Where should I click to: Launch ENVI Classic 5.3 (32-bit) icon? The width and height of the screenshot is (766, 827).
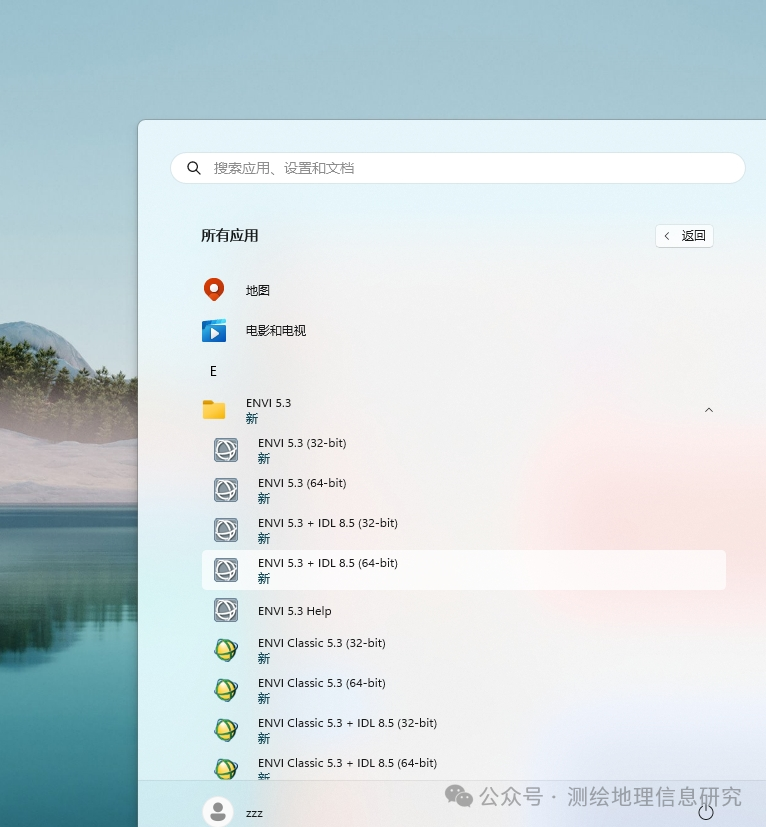tap(226, 650)
